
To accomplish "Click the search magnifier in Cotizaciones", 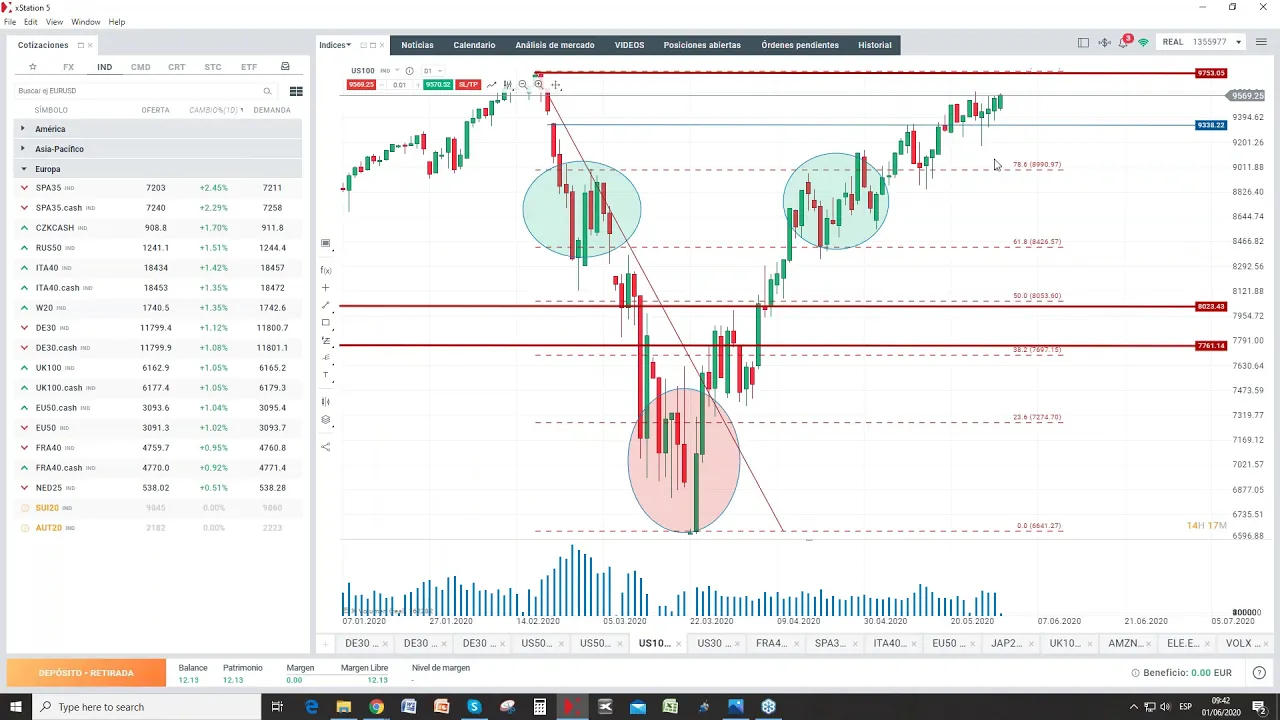I will tap(267, 91).
